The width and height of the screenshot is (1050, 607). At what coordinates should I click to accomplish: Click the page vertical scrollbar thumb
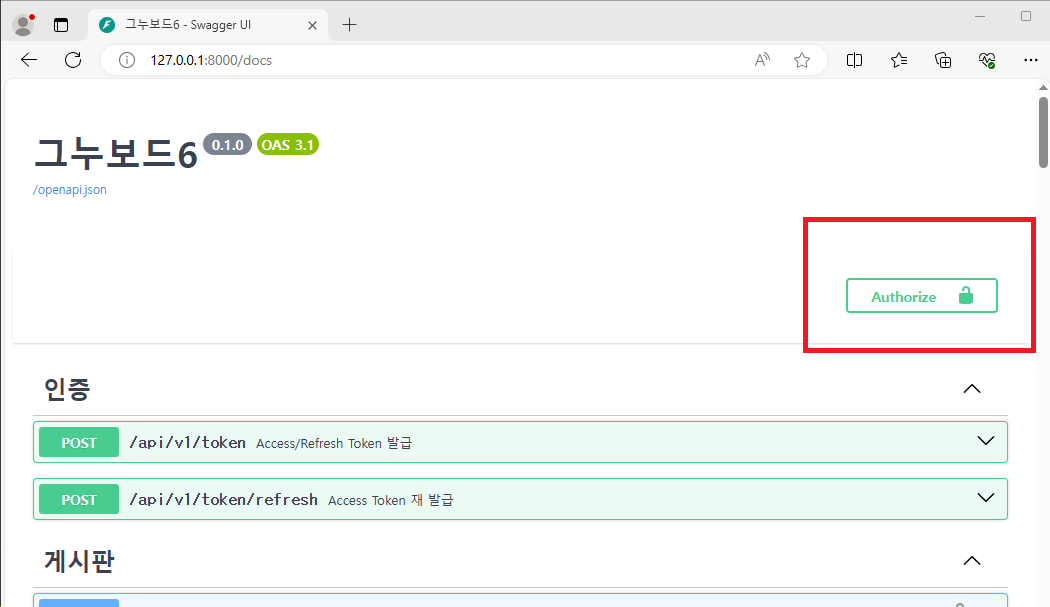tap(1043, 132)
